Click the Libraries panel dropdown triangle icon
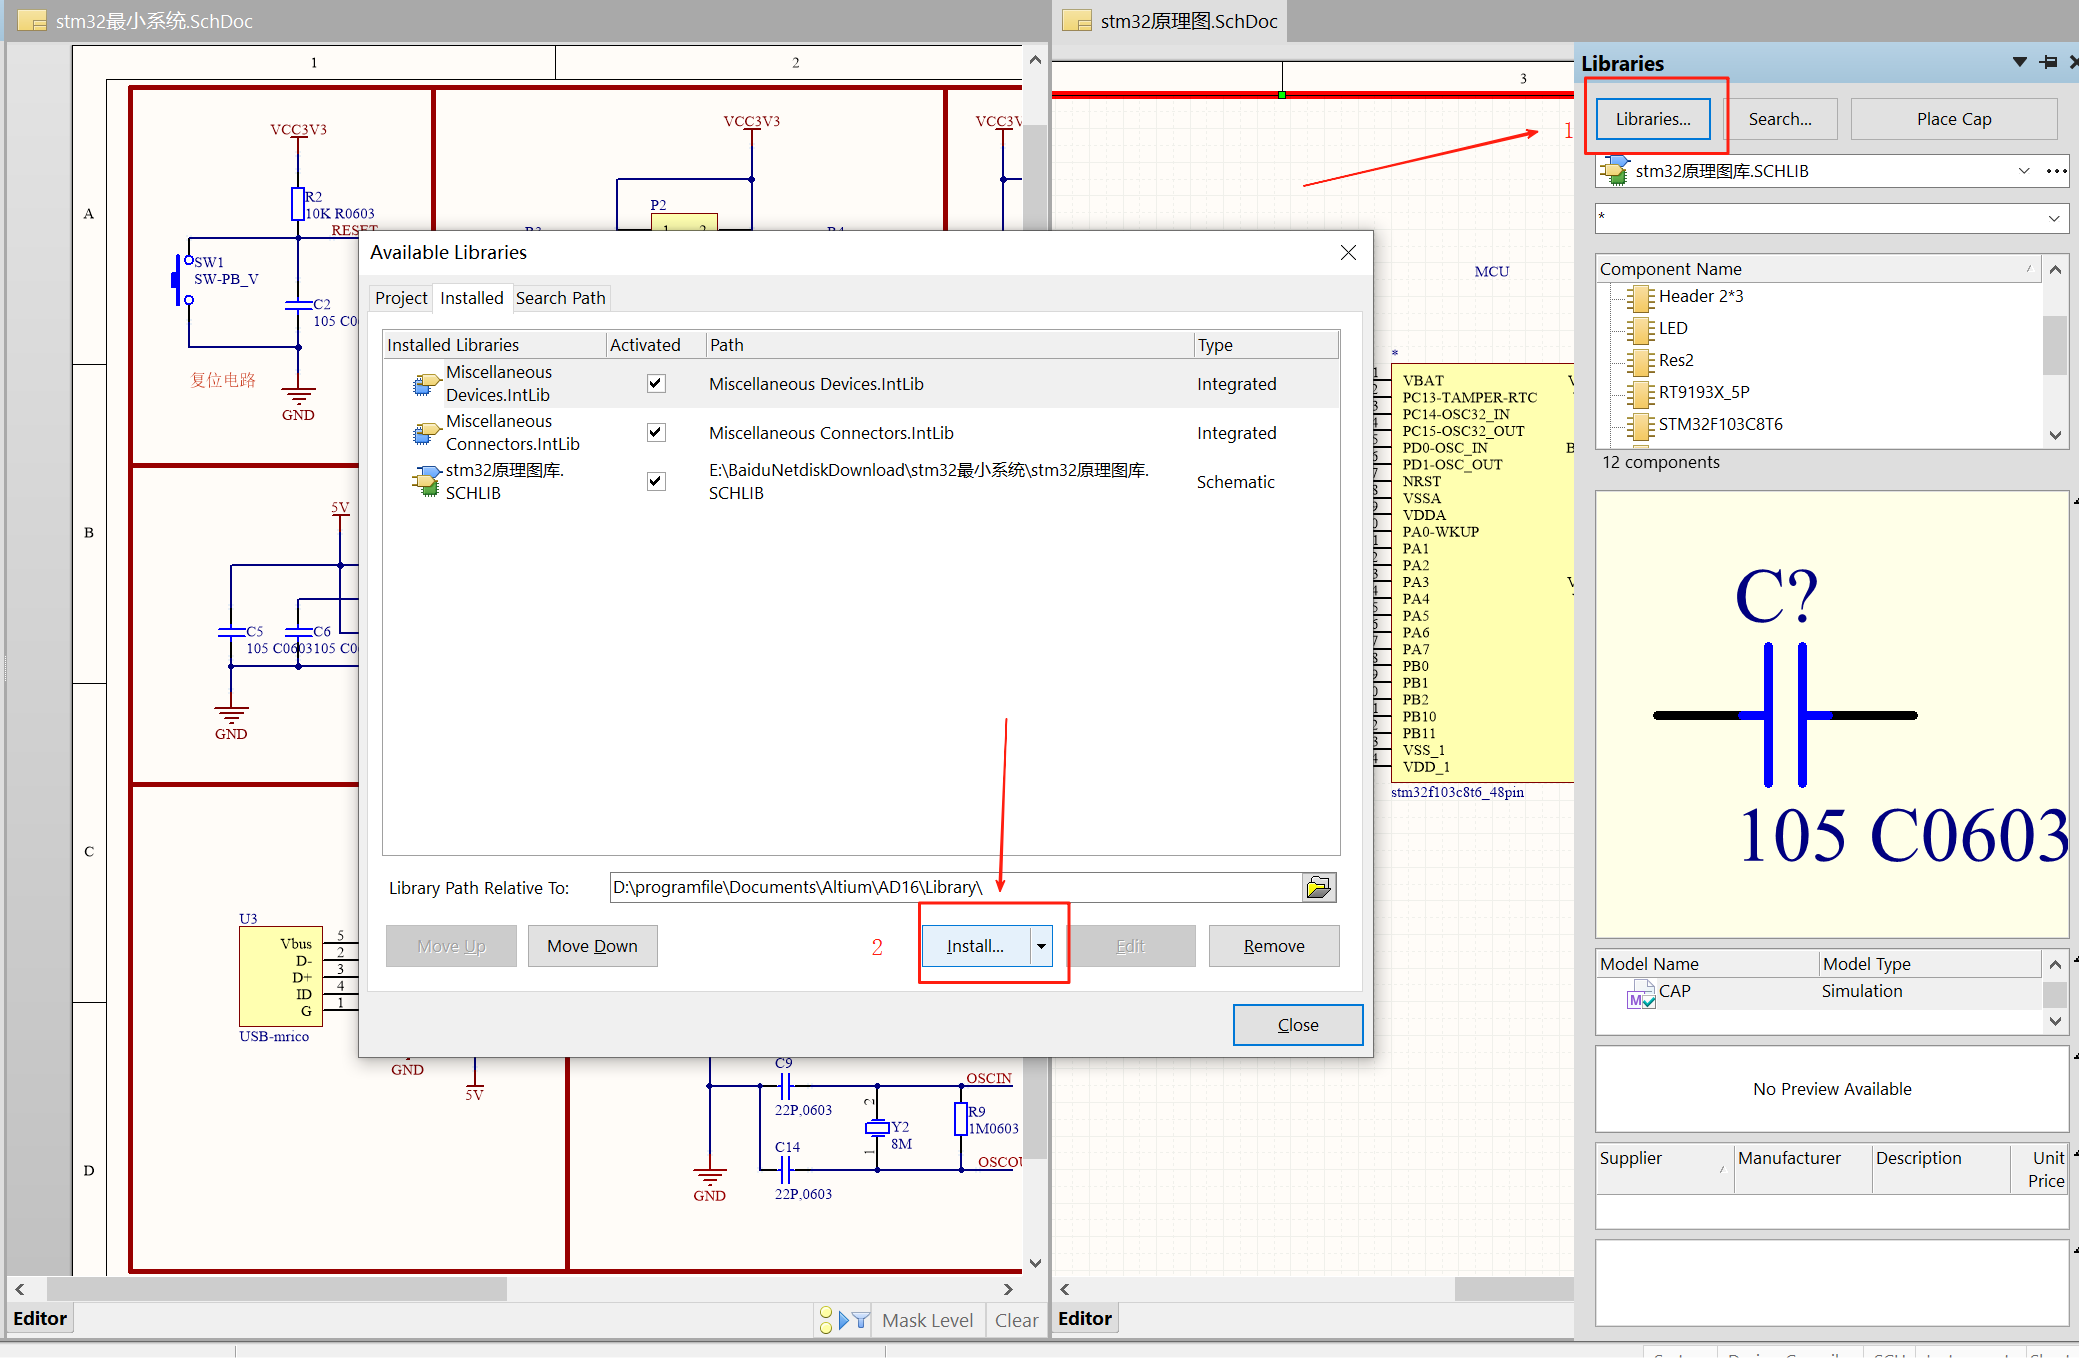Viewport: 2079px width, 1358px height. click(2019, 62)
